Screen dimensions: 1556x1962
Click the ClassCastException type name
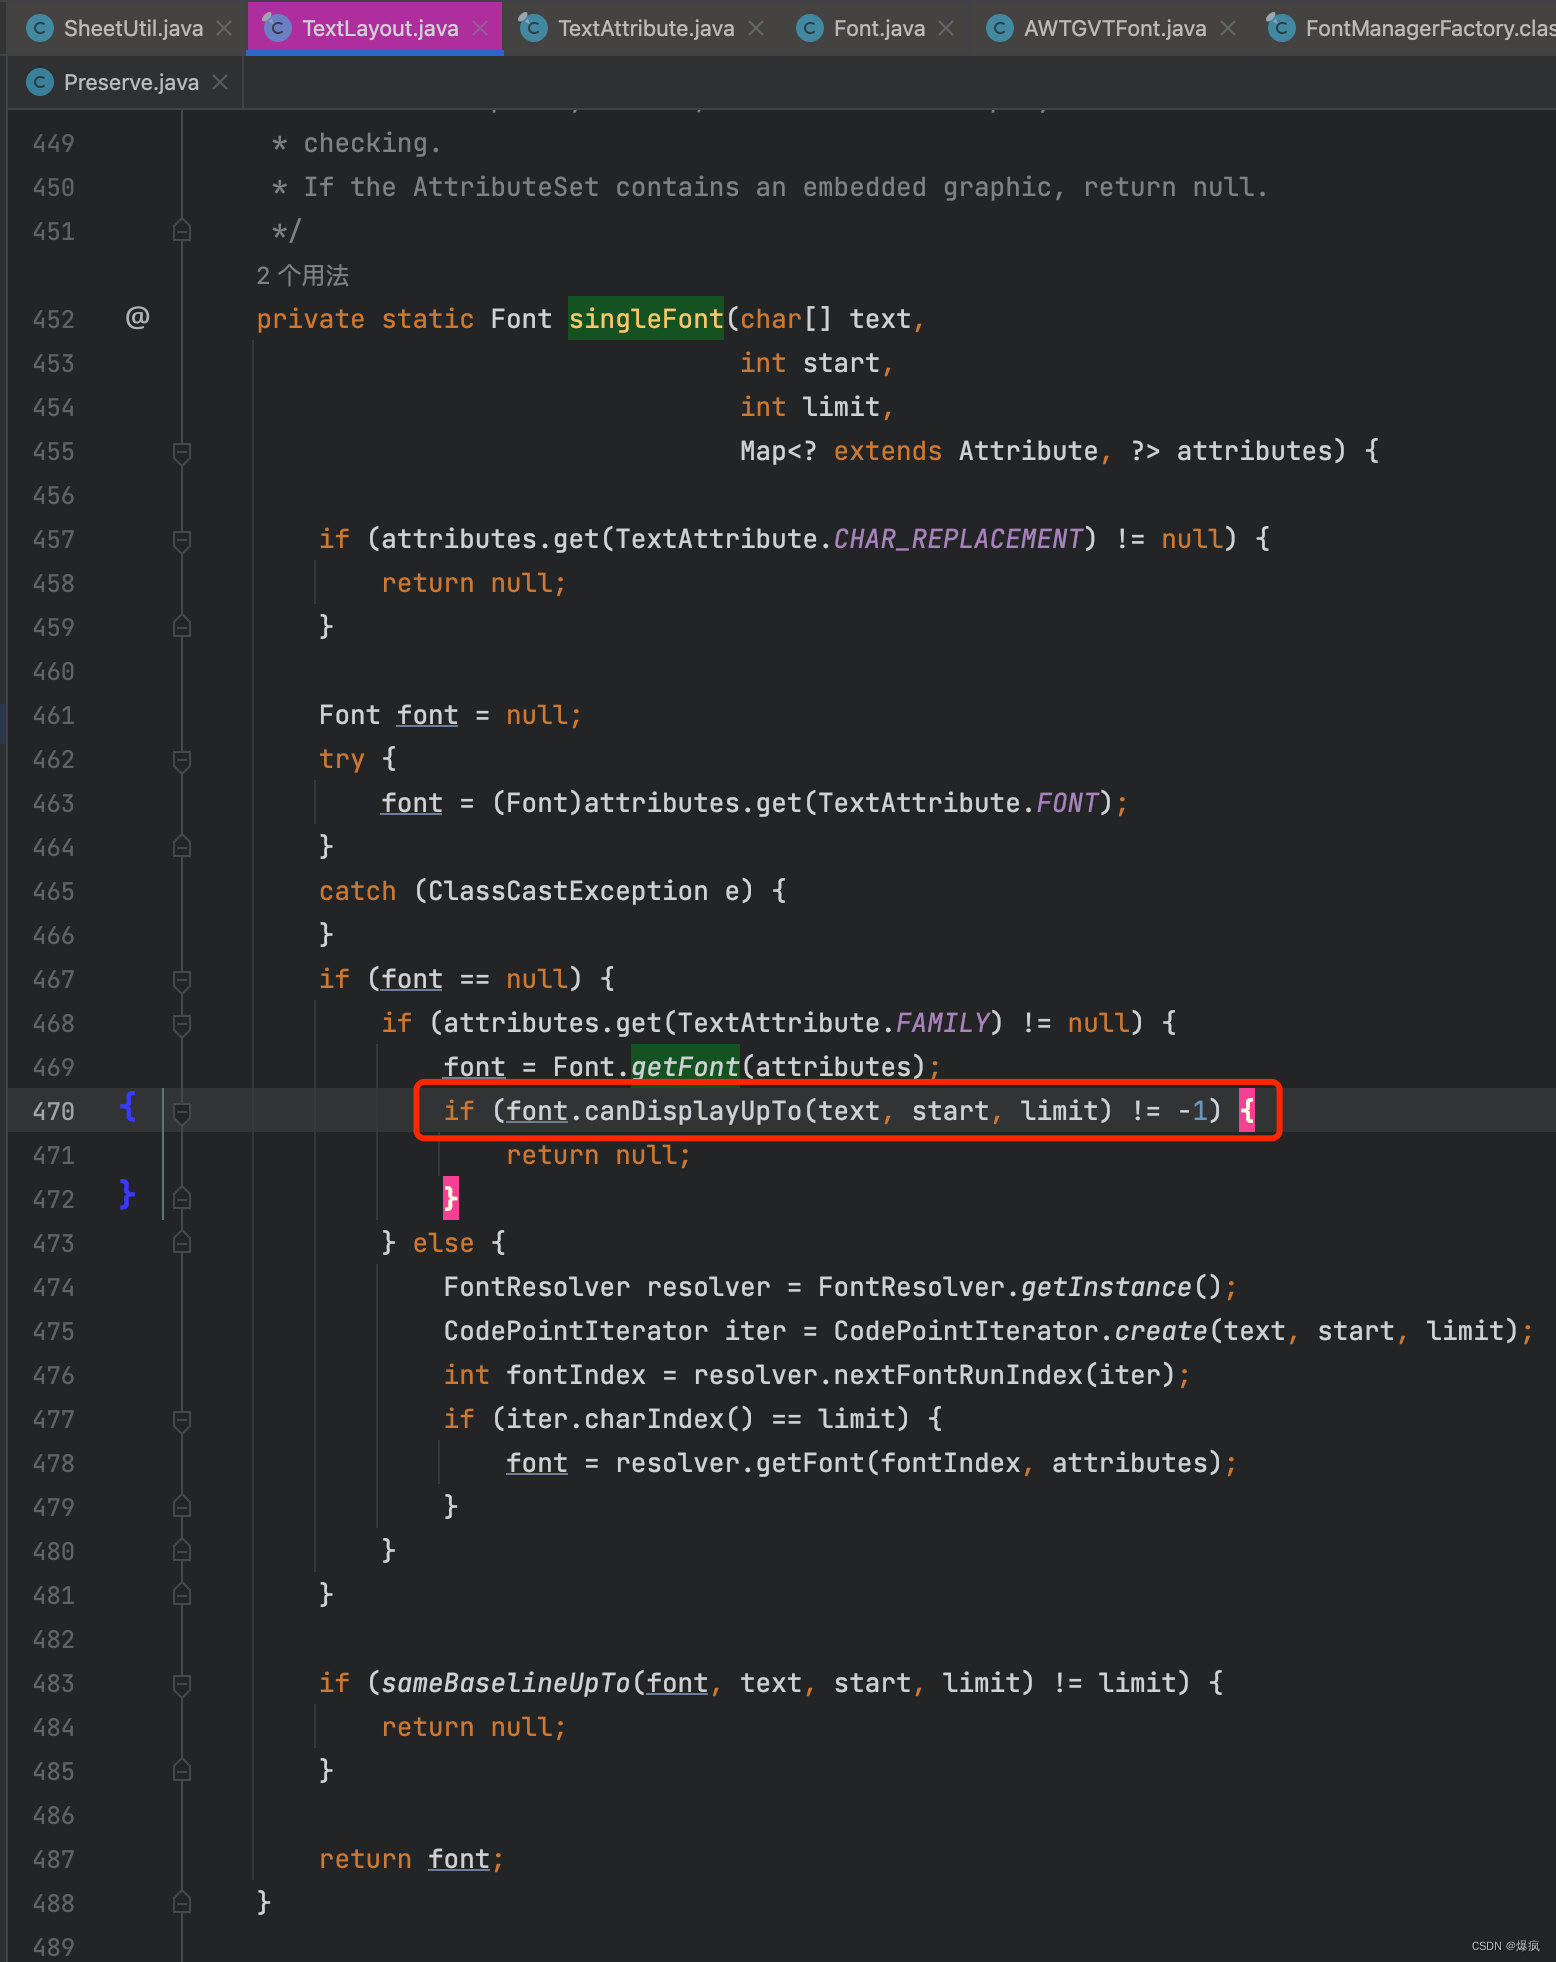(569, 891)
